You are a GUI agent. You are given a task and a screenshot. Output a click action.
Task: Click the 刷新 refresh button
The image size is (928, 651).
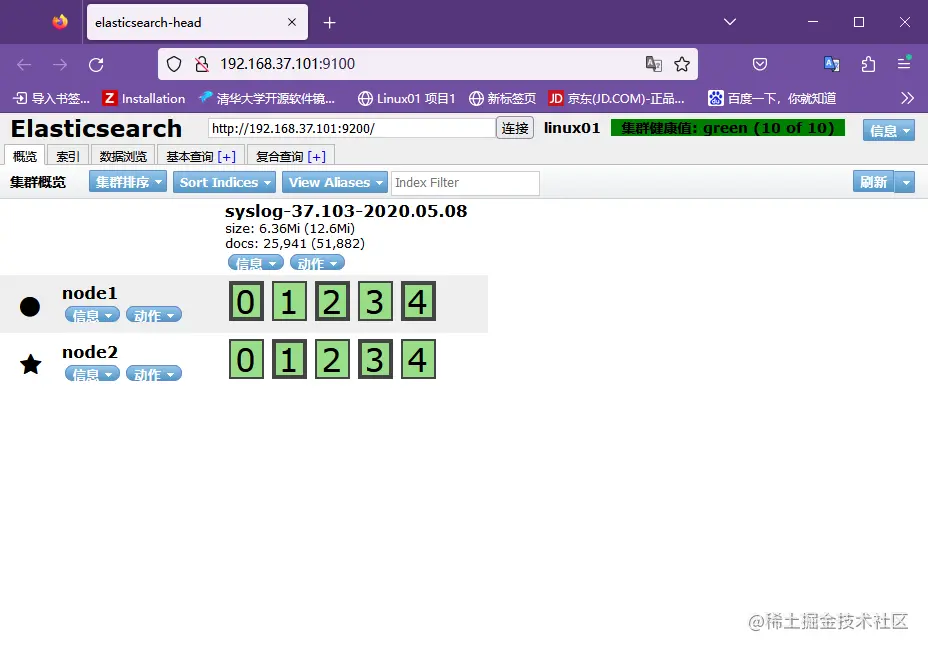coord(873,182)
